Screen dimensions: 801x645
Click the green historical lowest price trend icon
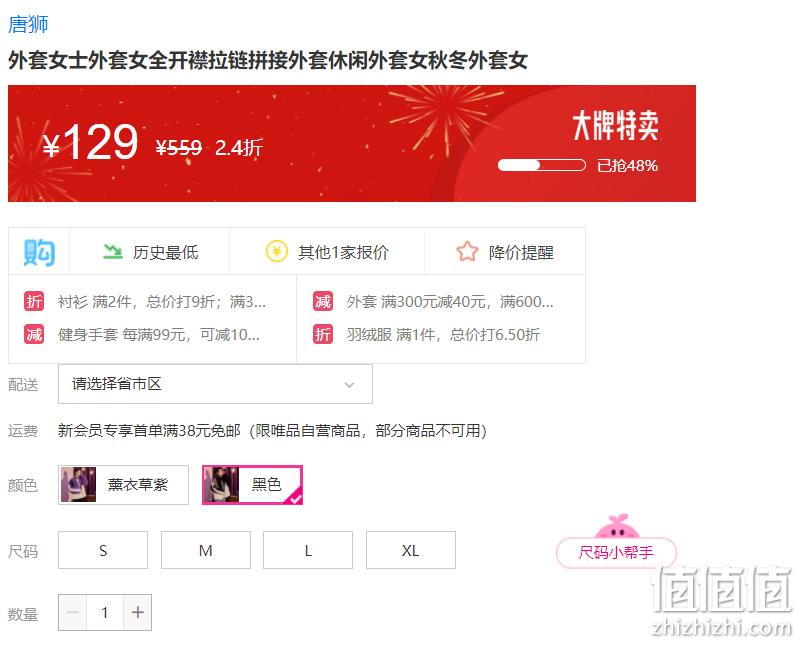click(113, 251)
